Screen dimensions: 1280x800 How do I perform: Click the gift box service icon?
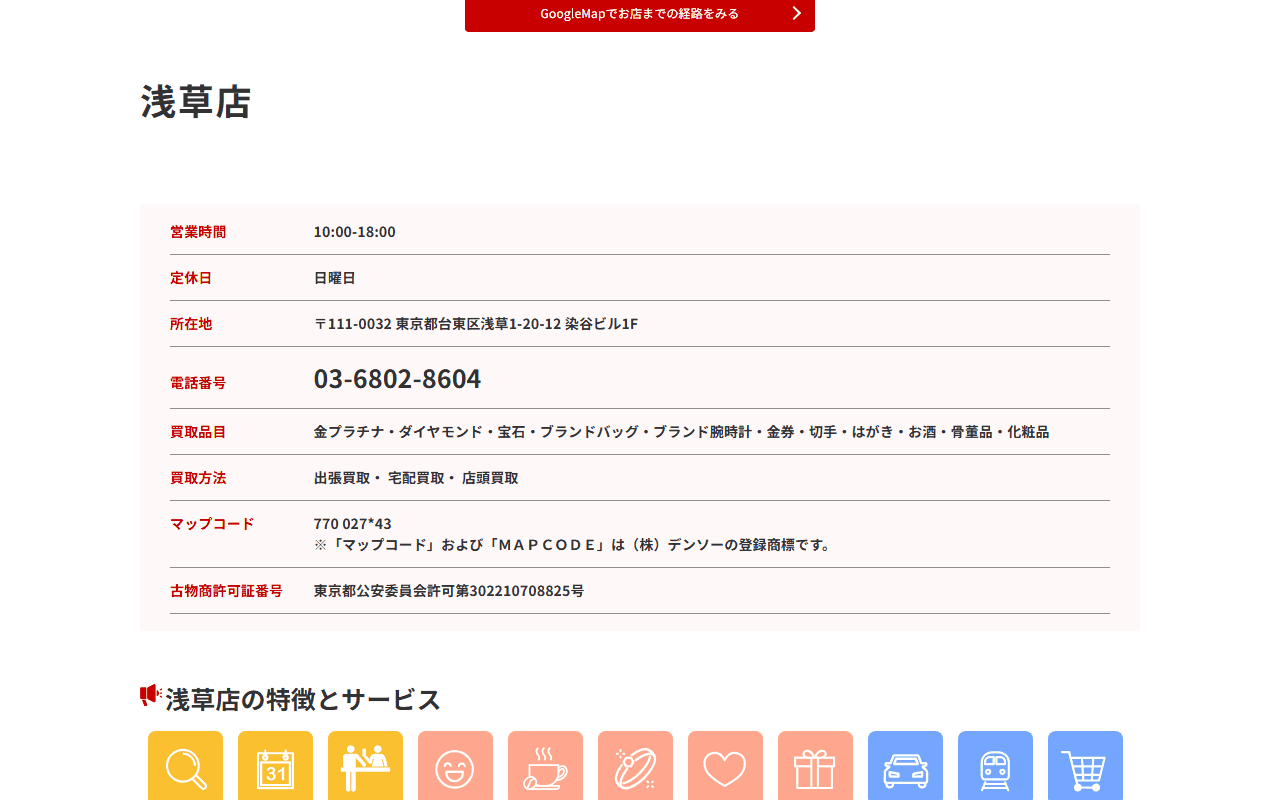[815, 766]
